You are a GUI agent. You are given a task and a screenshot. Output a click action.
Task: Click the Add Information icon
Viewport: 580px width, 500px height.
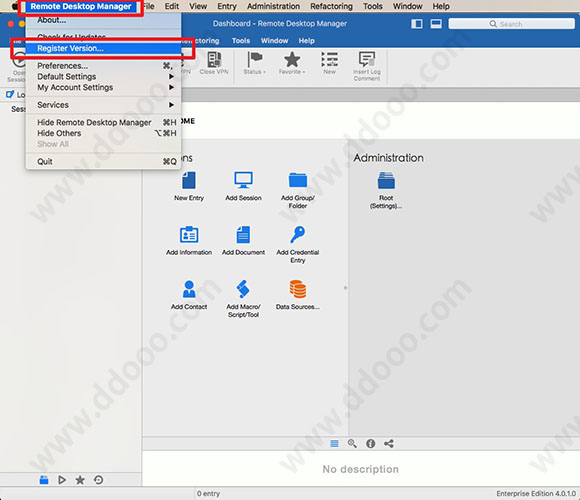[189, 234]
